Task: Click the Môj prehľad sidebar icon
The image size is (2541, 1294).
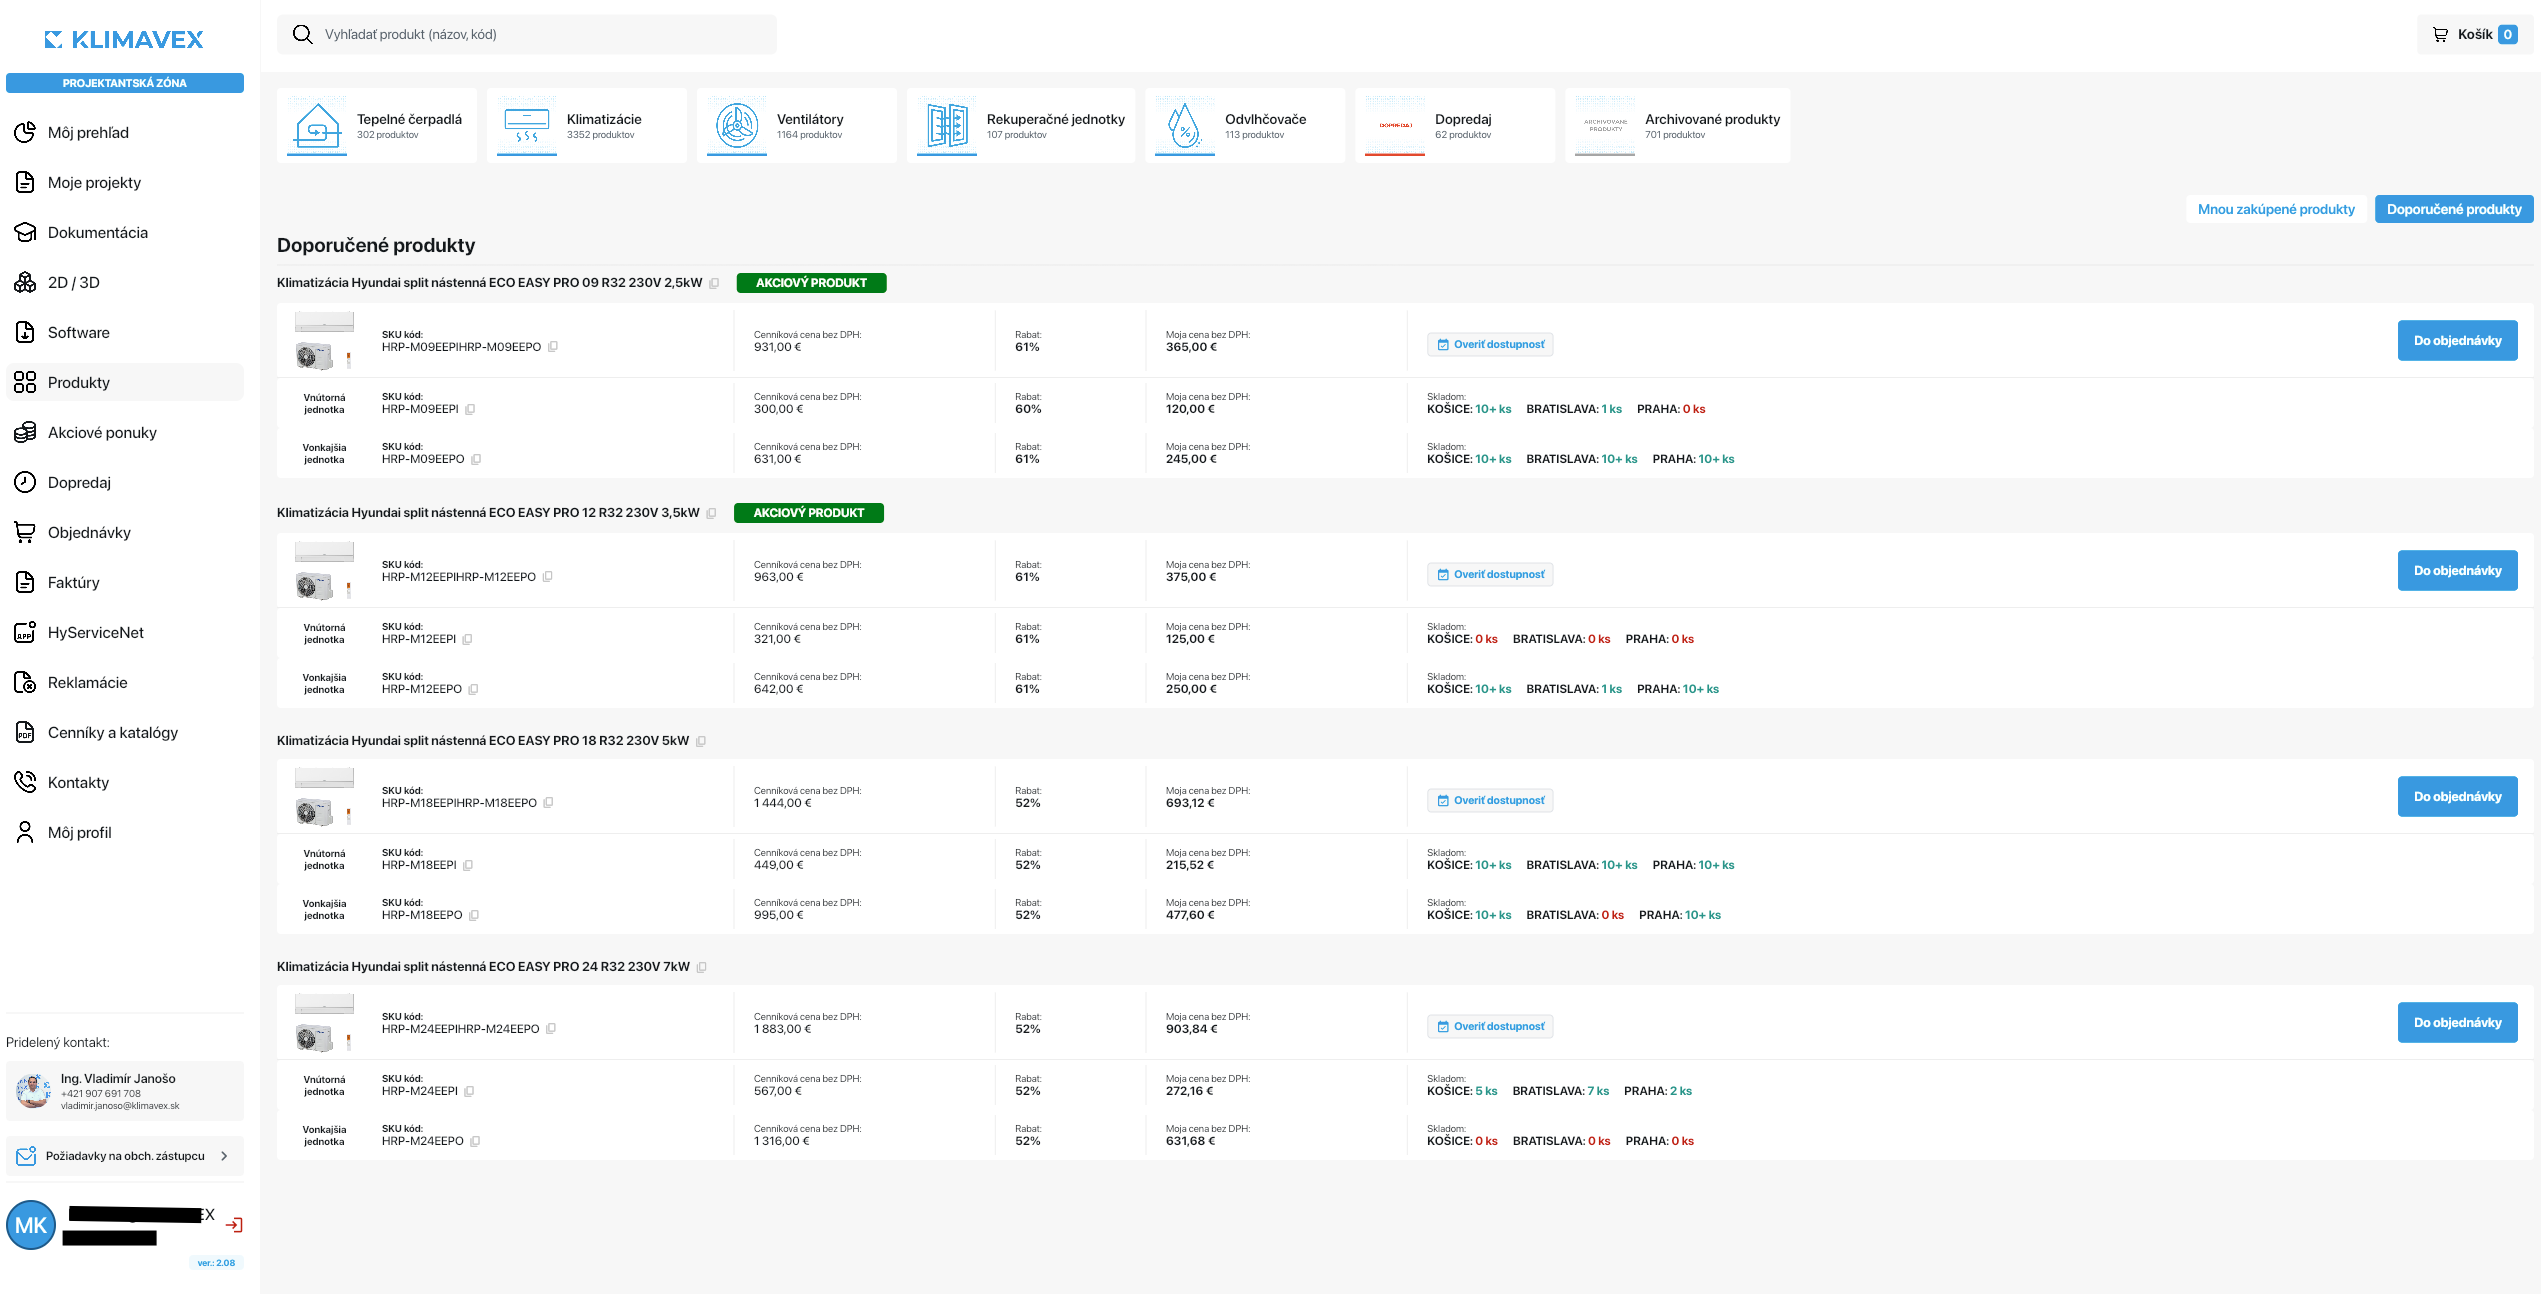Action: (25, 132)
